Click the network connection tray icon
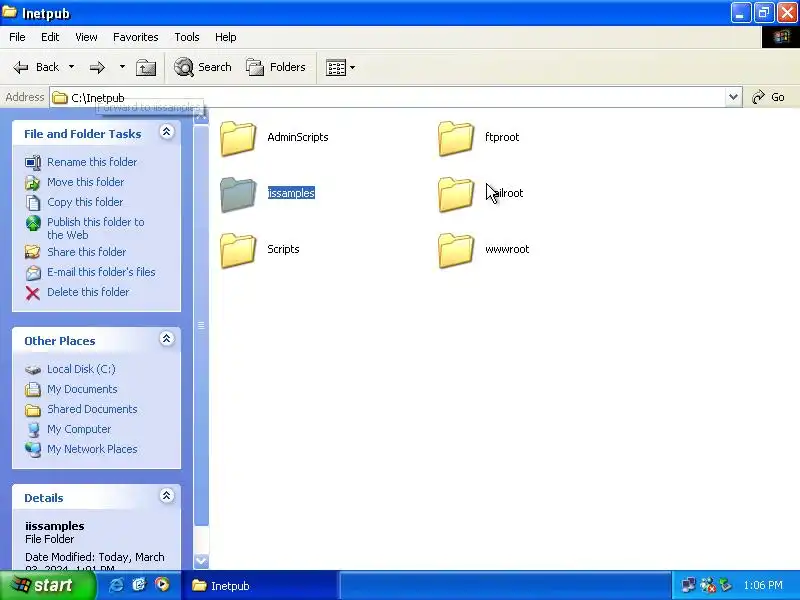Viewport: 800px width, 600px height. pos(688,585)
